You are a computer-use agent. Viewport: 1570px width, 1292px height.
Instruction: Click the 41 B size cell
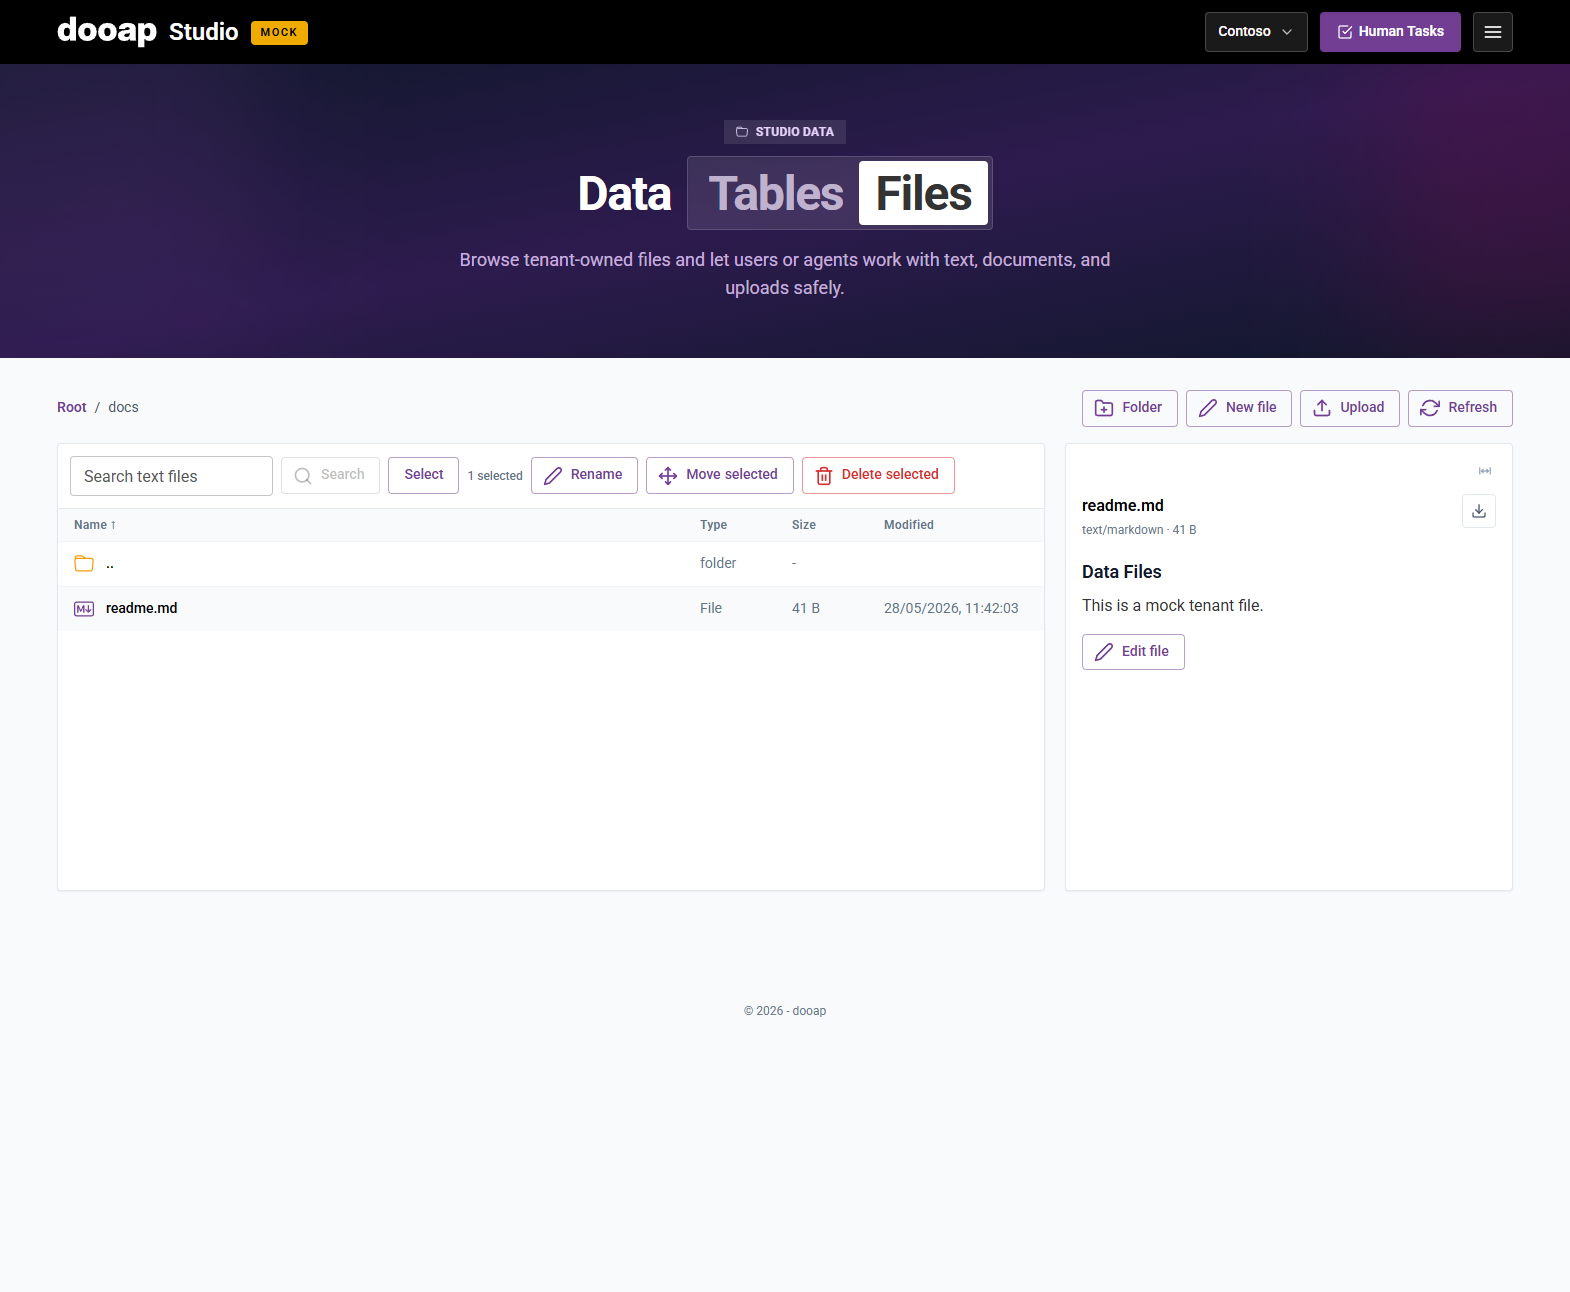pyautogui.click(x=806, y=608)
